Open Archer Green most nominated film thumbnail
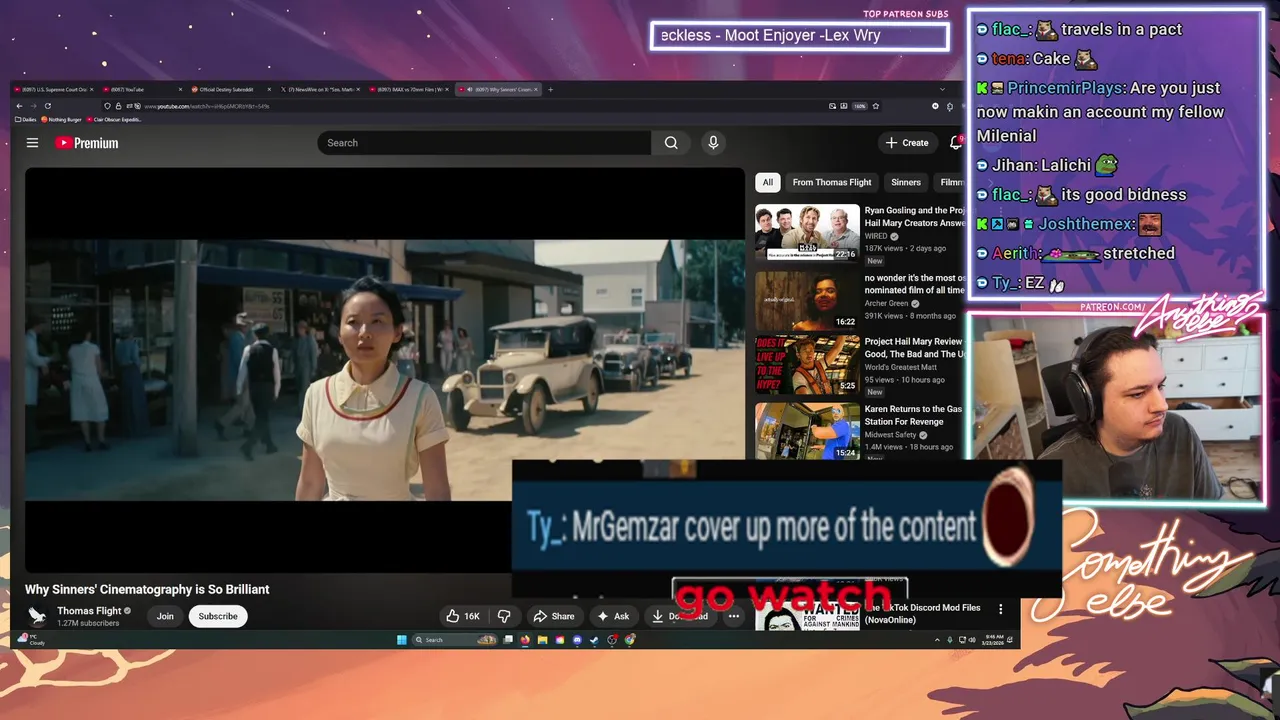Viewport: 1280px width, 720px height. pyautogui.click(x=807, y=300)
